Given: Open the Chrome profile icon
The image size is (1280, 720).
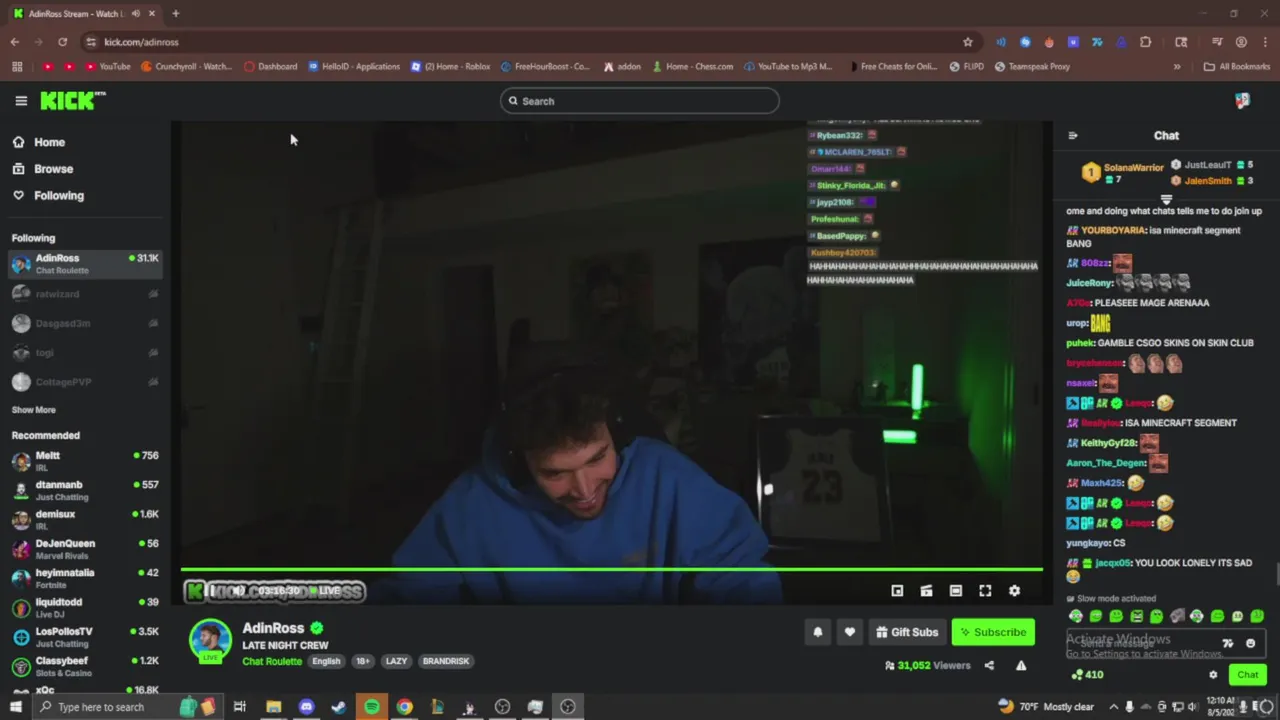Looking at the screenshot, I should click(x=1241, y=42).
